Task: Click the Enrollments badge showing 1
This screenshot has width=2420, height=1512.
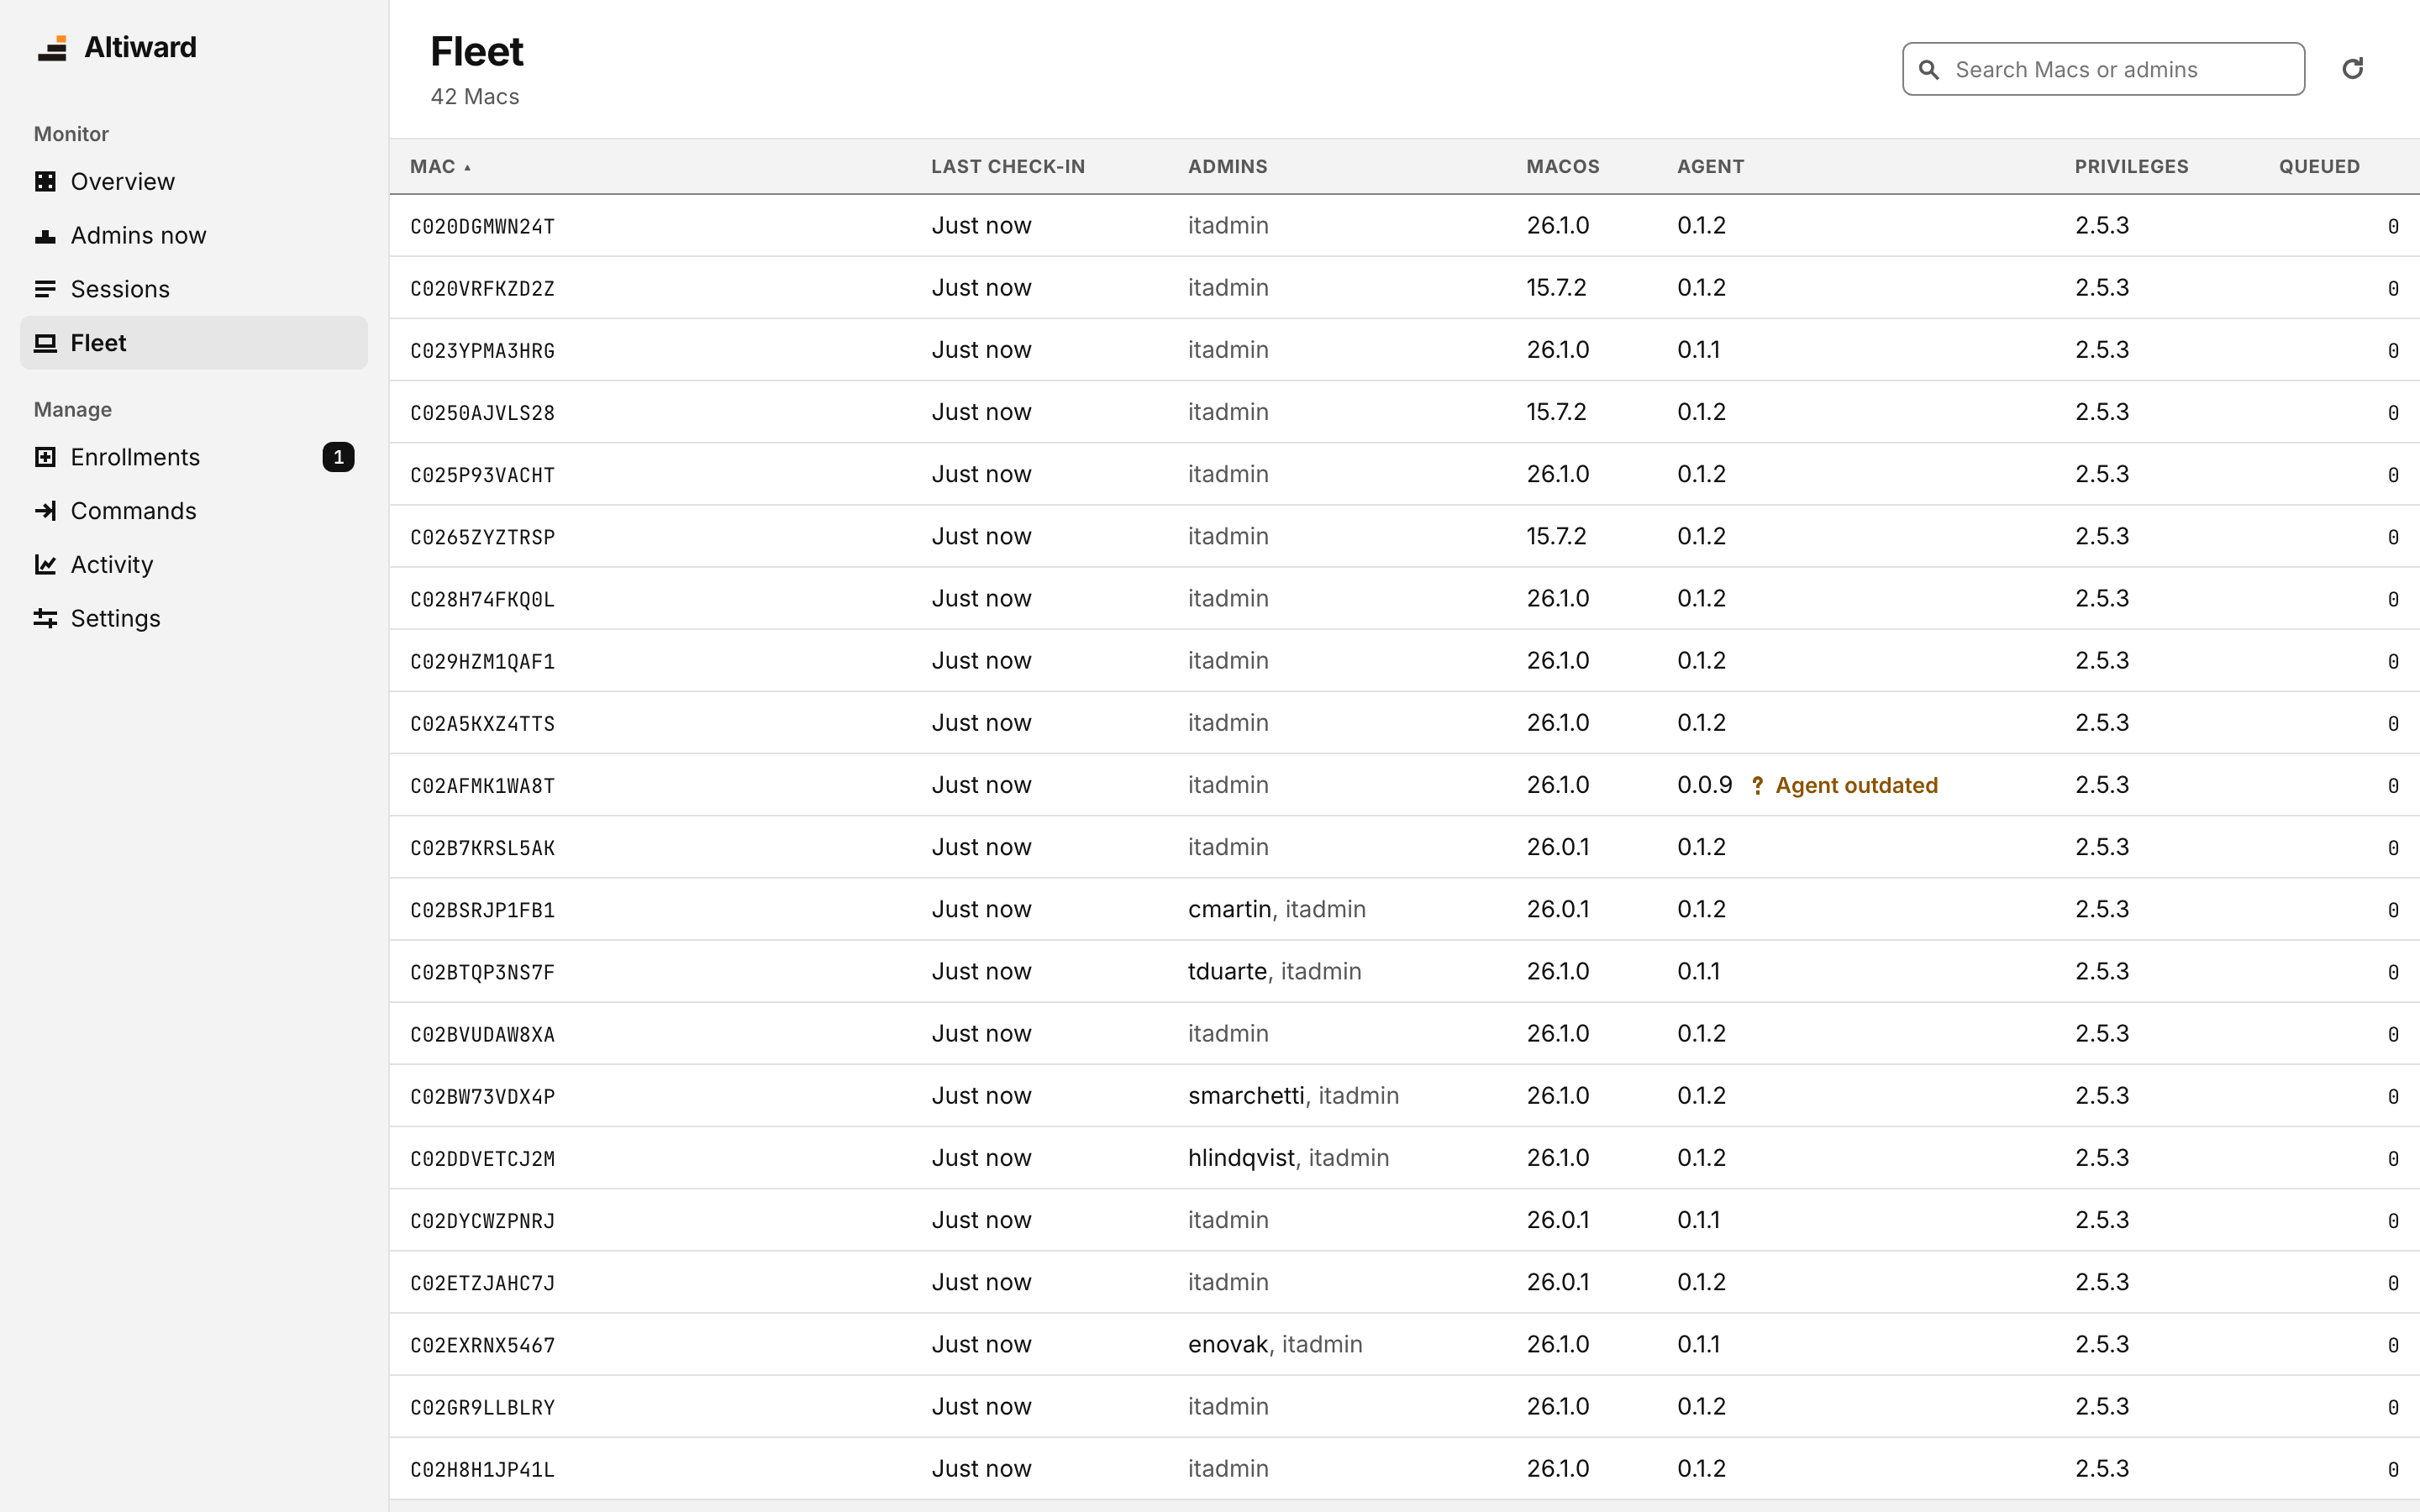Action: [338, 457]
